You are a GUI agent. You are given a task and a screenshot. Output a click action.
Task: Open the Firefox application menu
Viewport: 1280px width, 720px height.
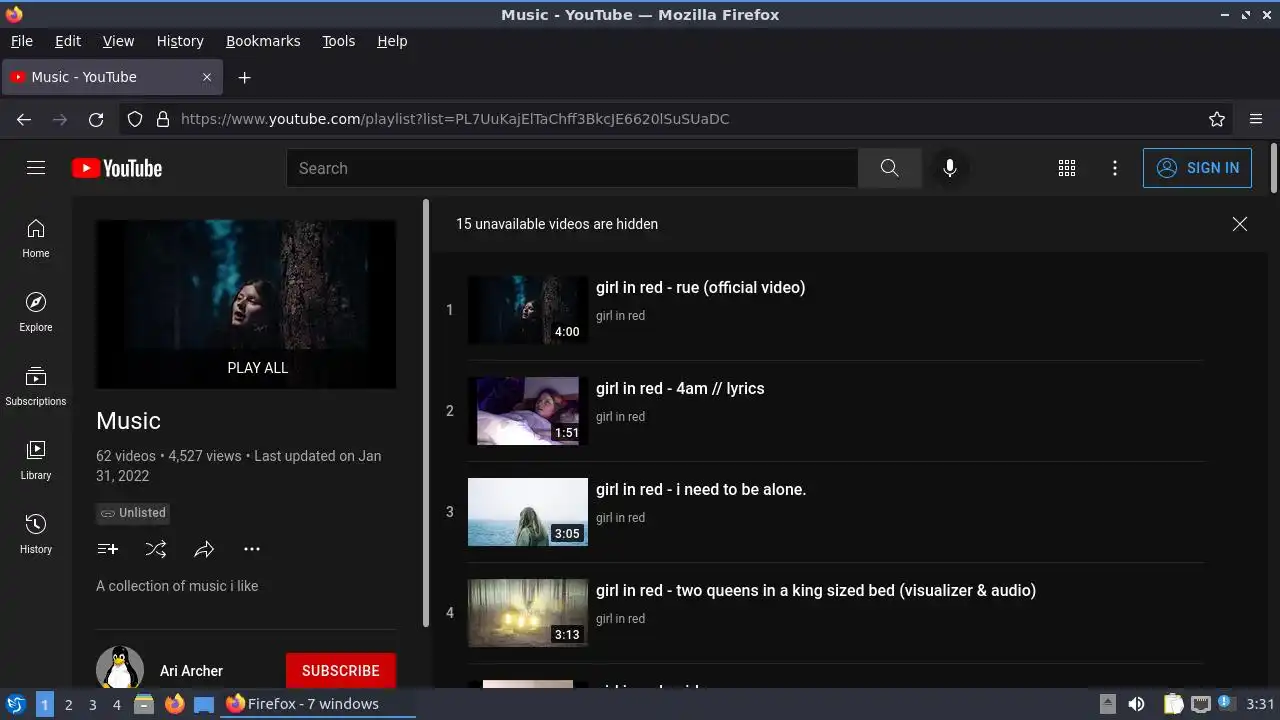(1256, 119)
